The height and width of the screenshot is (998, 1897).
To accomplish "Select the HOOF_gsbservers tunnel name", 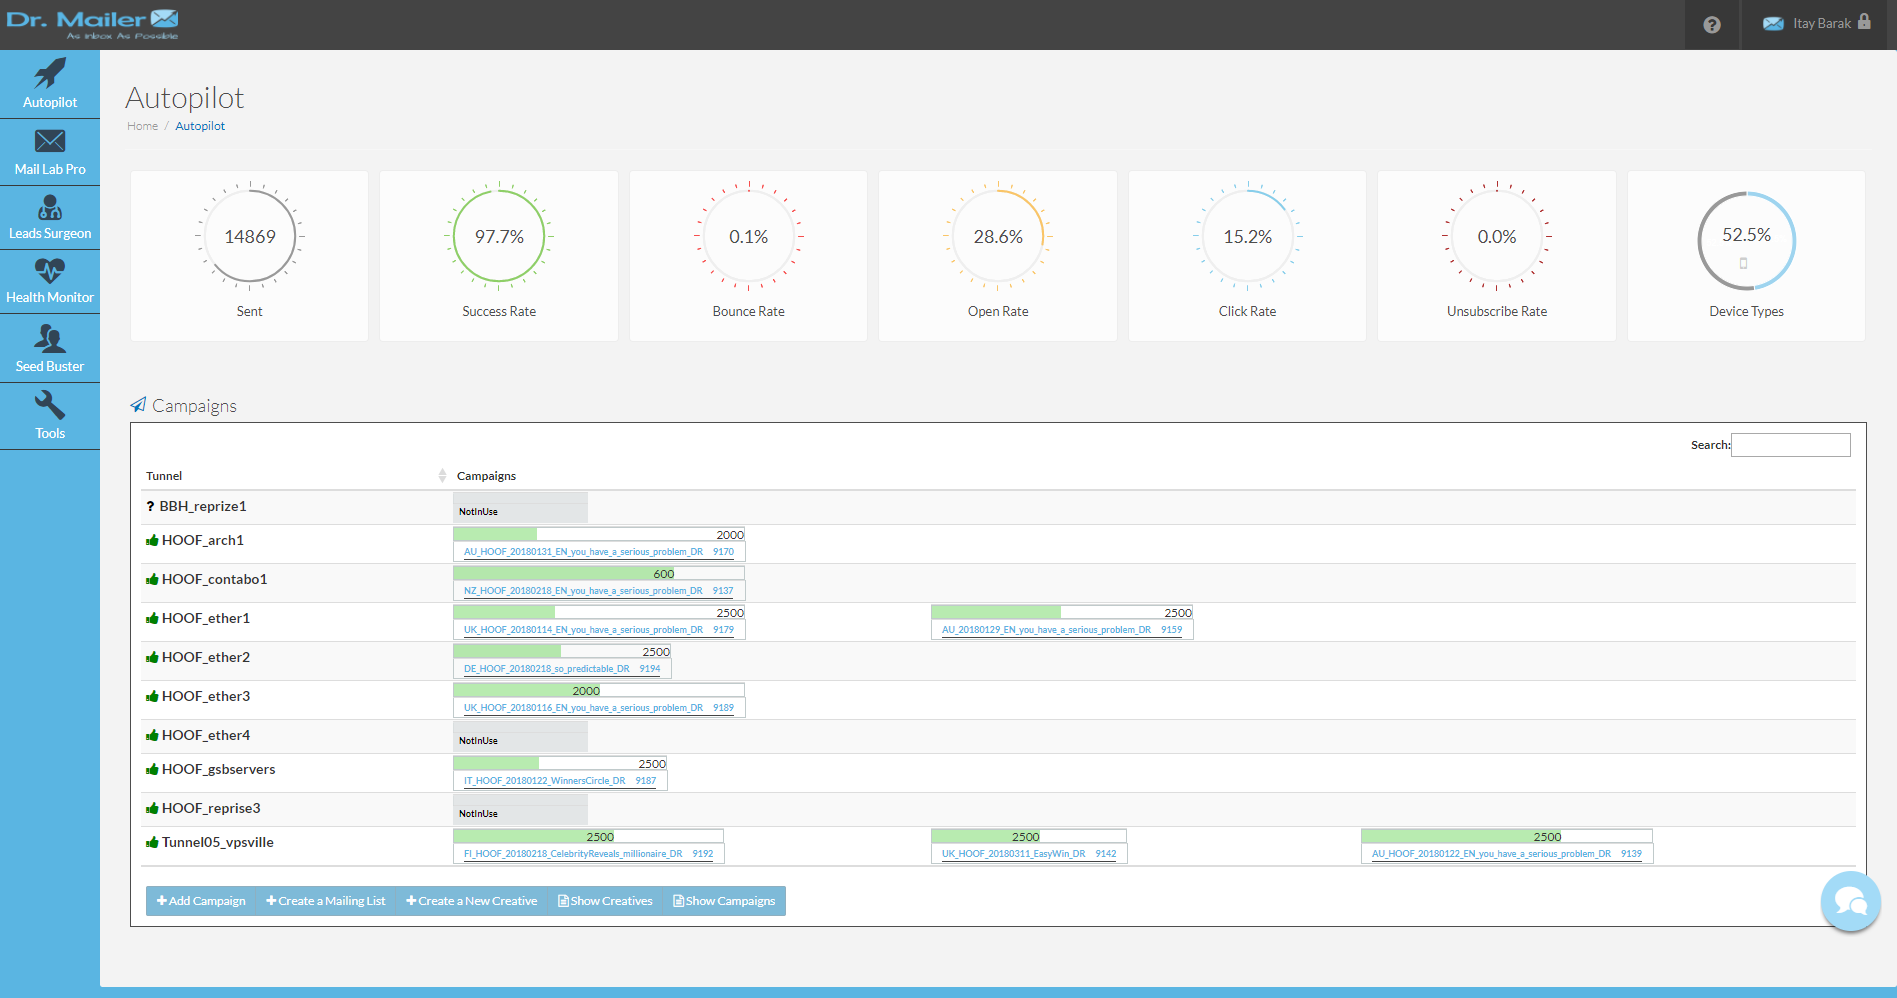I will pyautogui.click(x=219, y=769).
